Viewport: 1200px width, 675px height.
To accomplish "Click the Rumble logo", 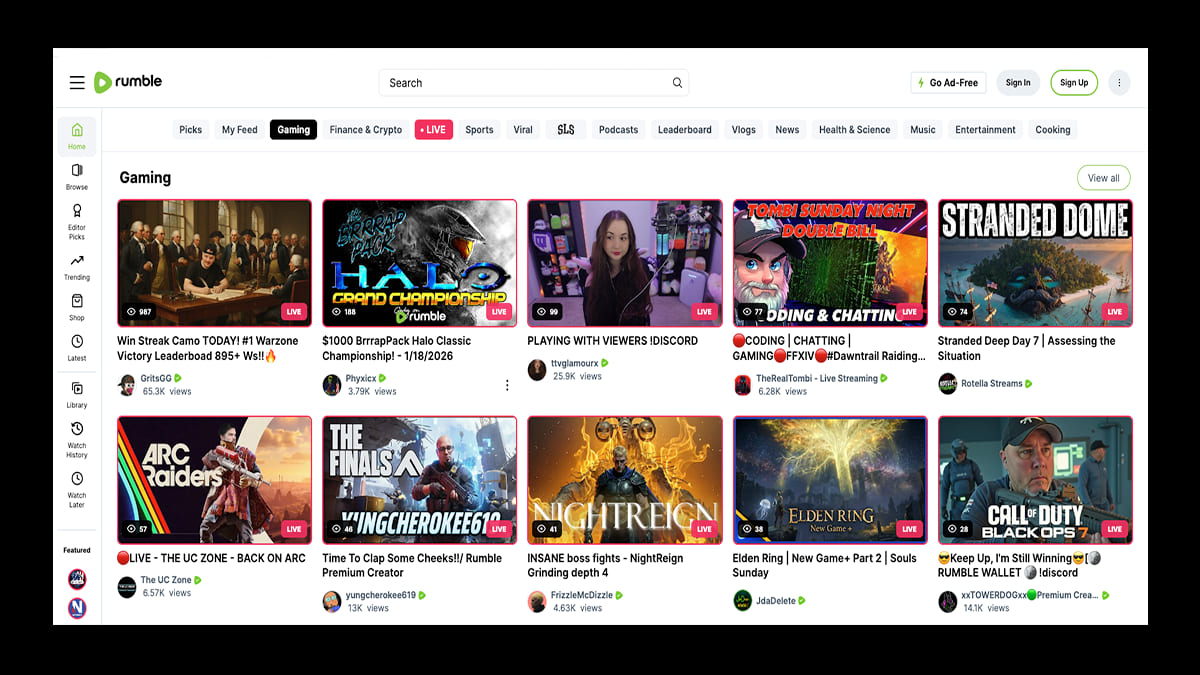I will coord(127,82).
